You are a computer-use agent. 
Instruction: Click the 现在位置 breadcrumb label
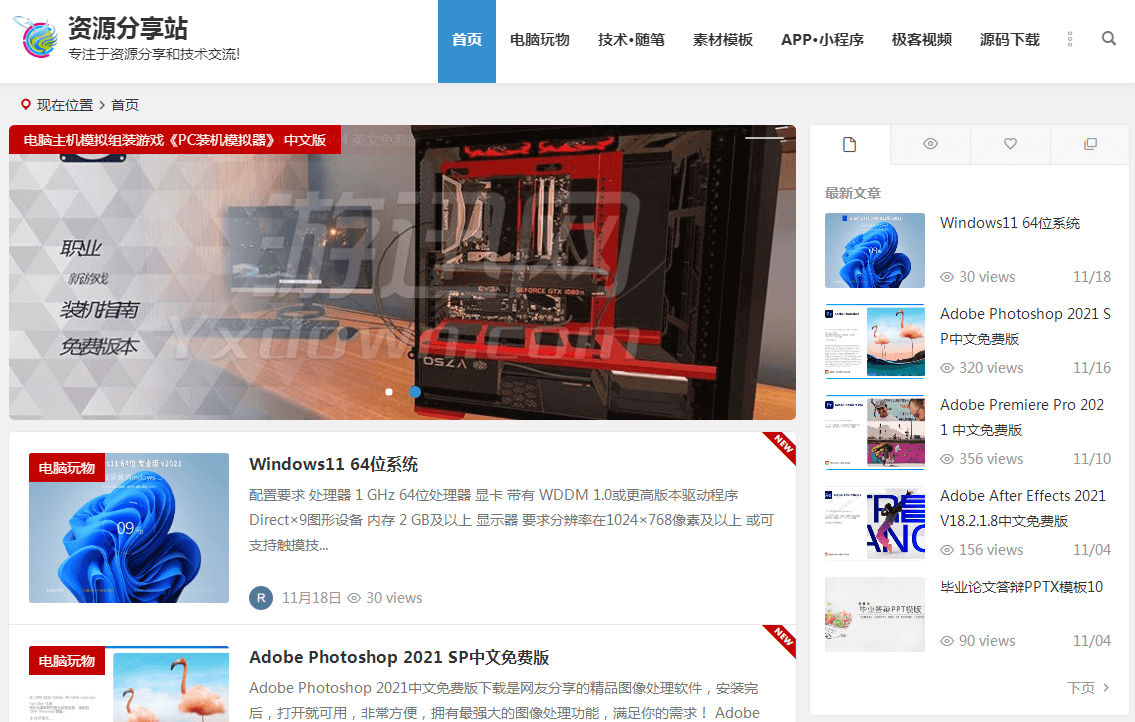(x=65, y=105)
